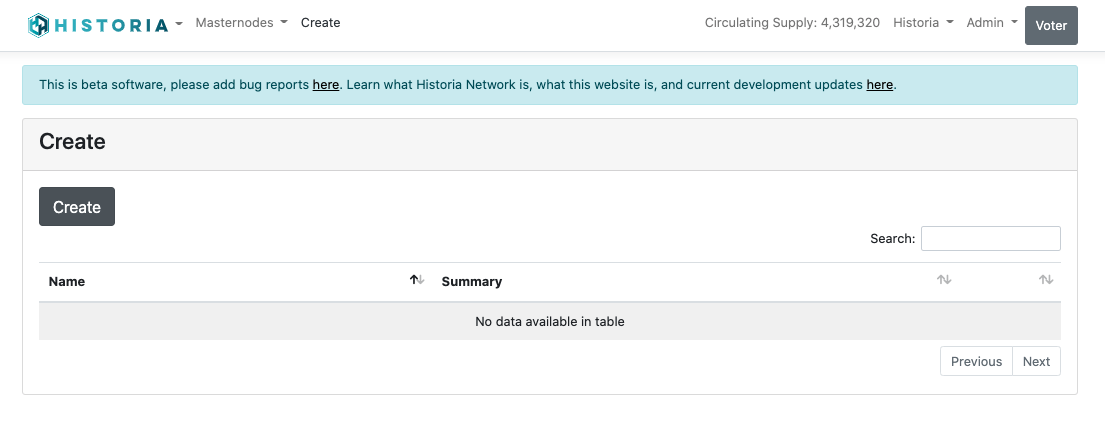Sort the table by Name header
Screen dimensions: 1105x439
[x=67, y=282]
